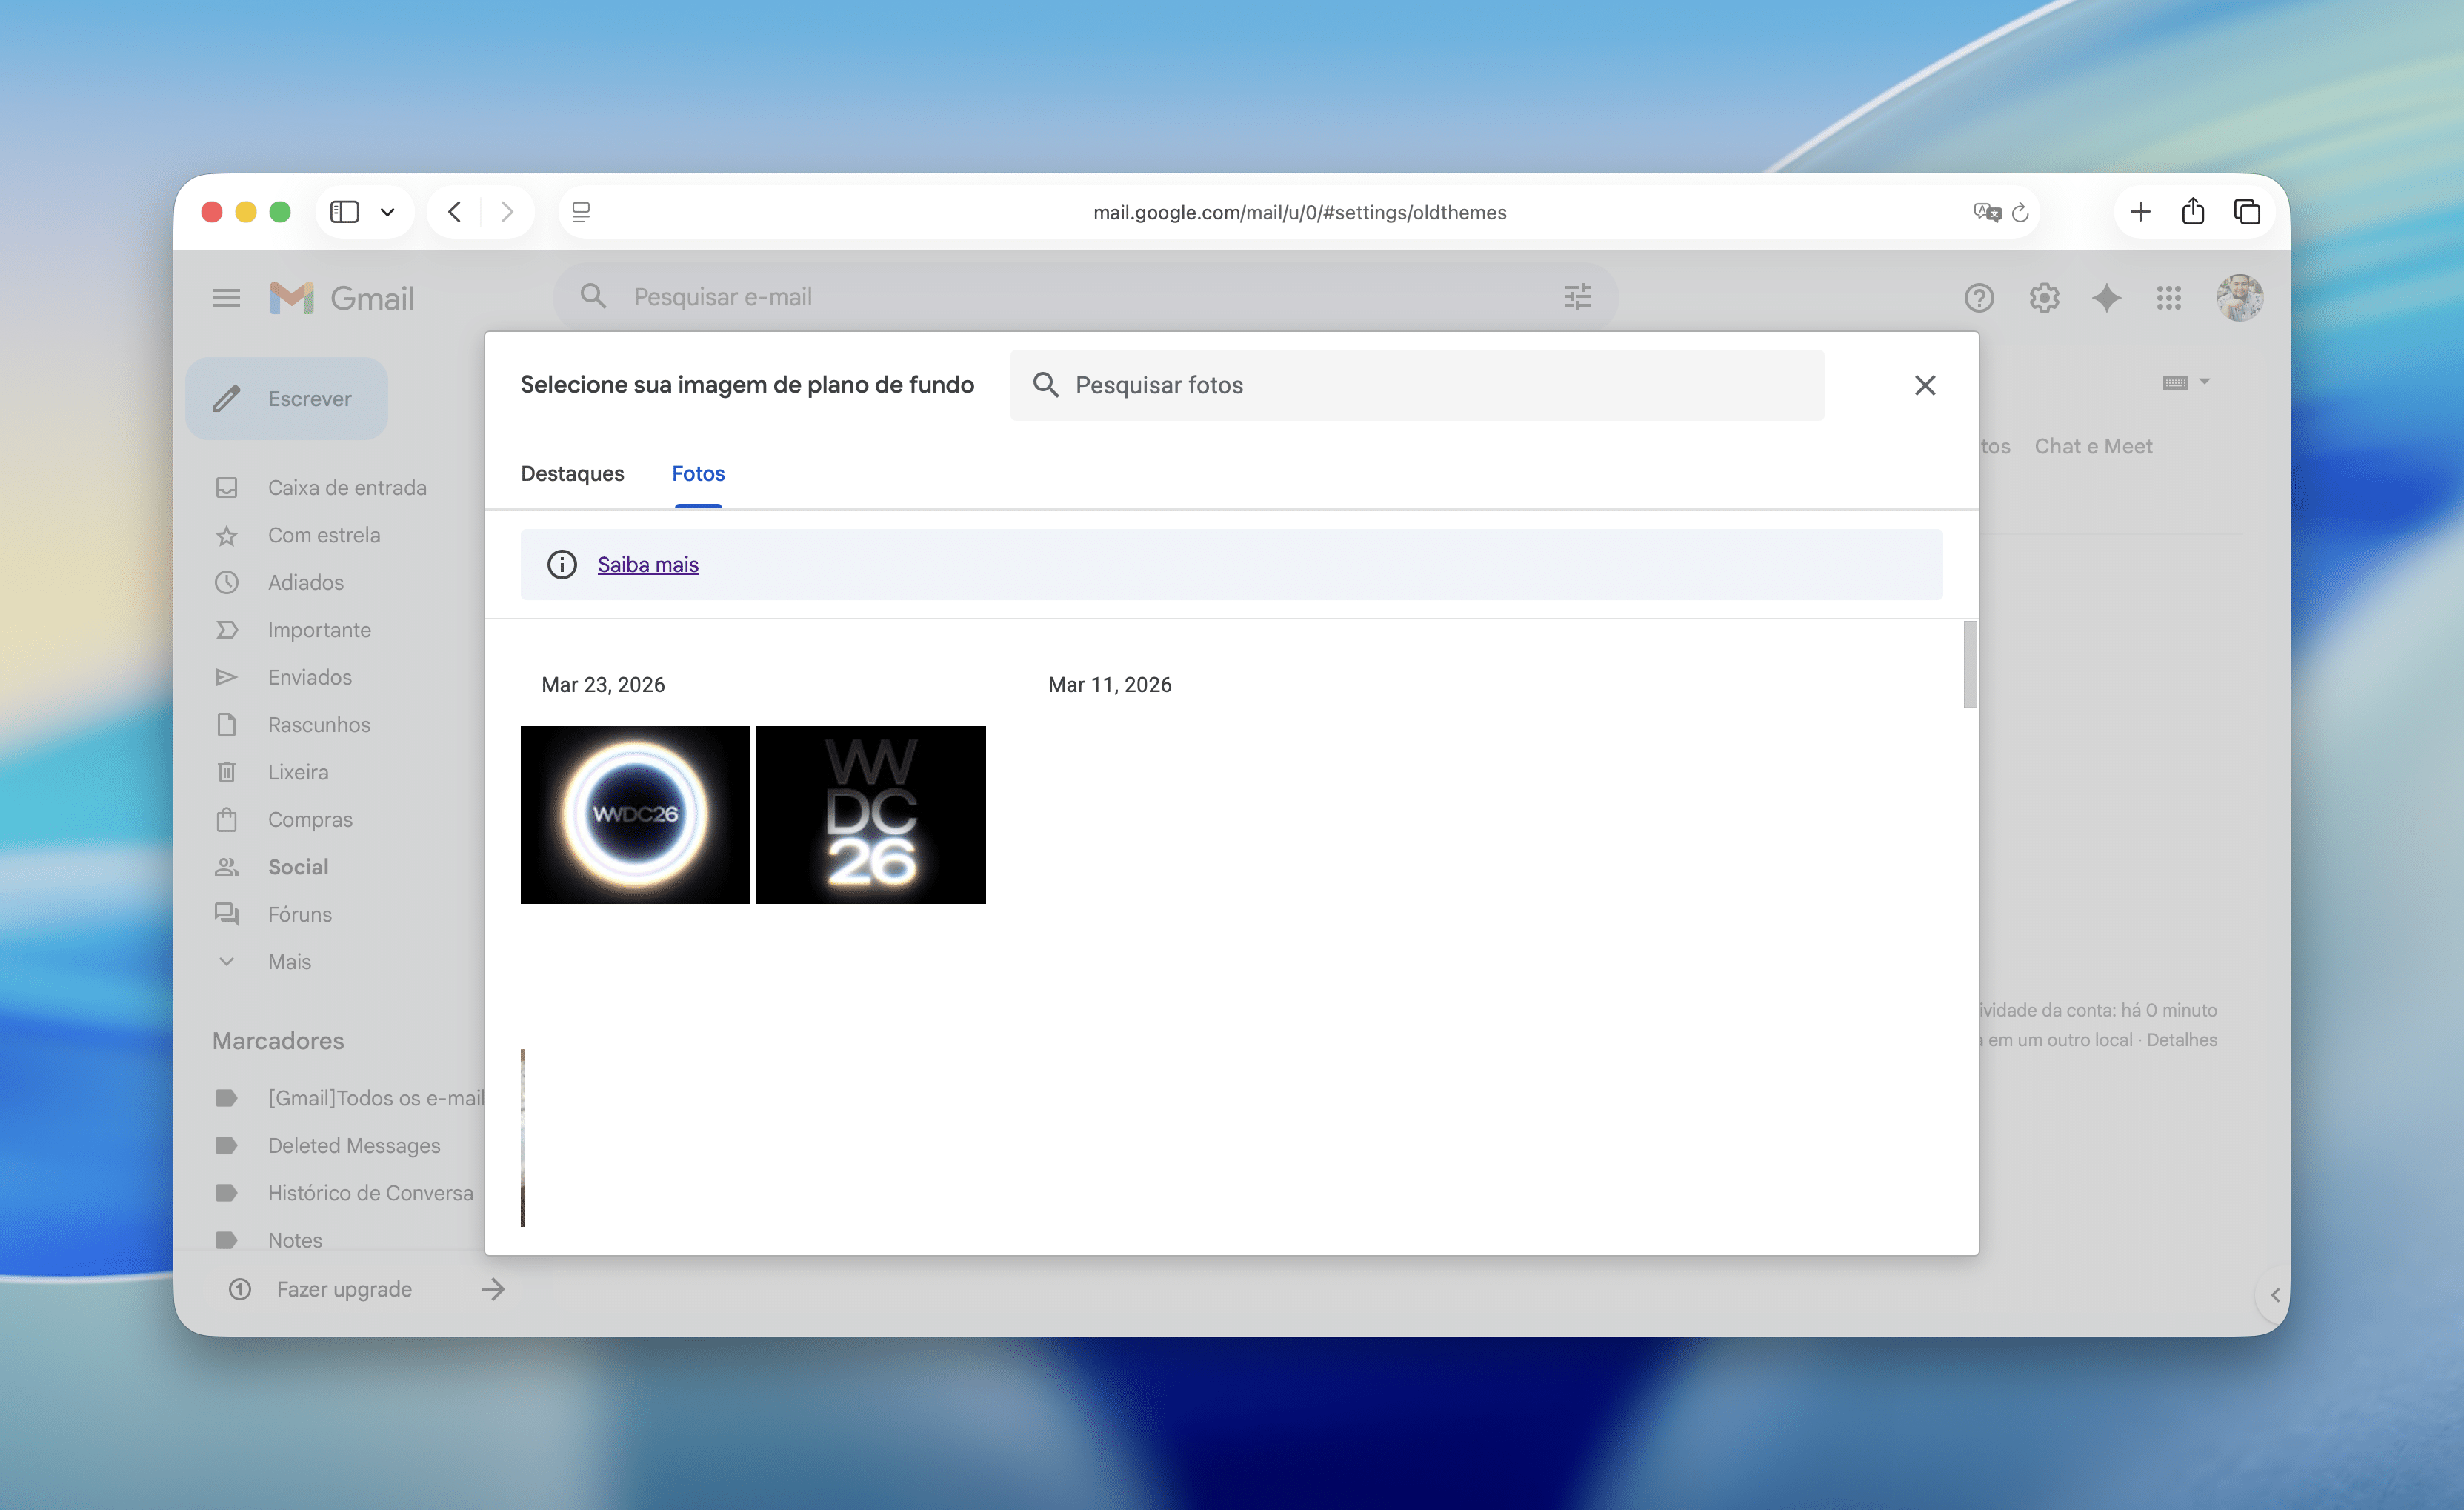Click the photo list scrollbar thumb
Screen dimensions: 2464x1510
tap(1969, 664)
